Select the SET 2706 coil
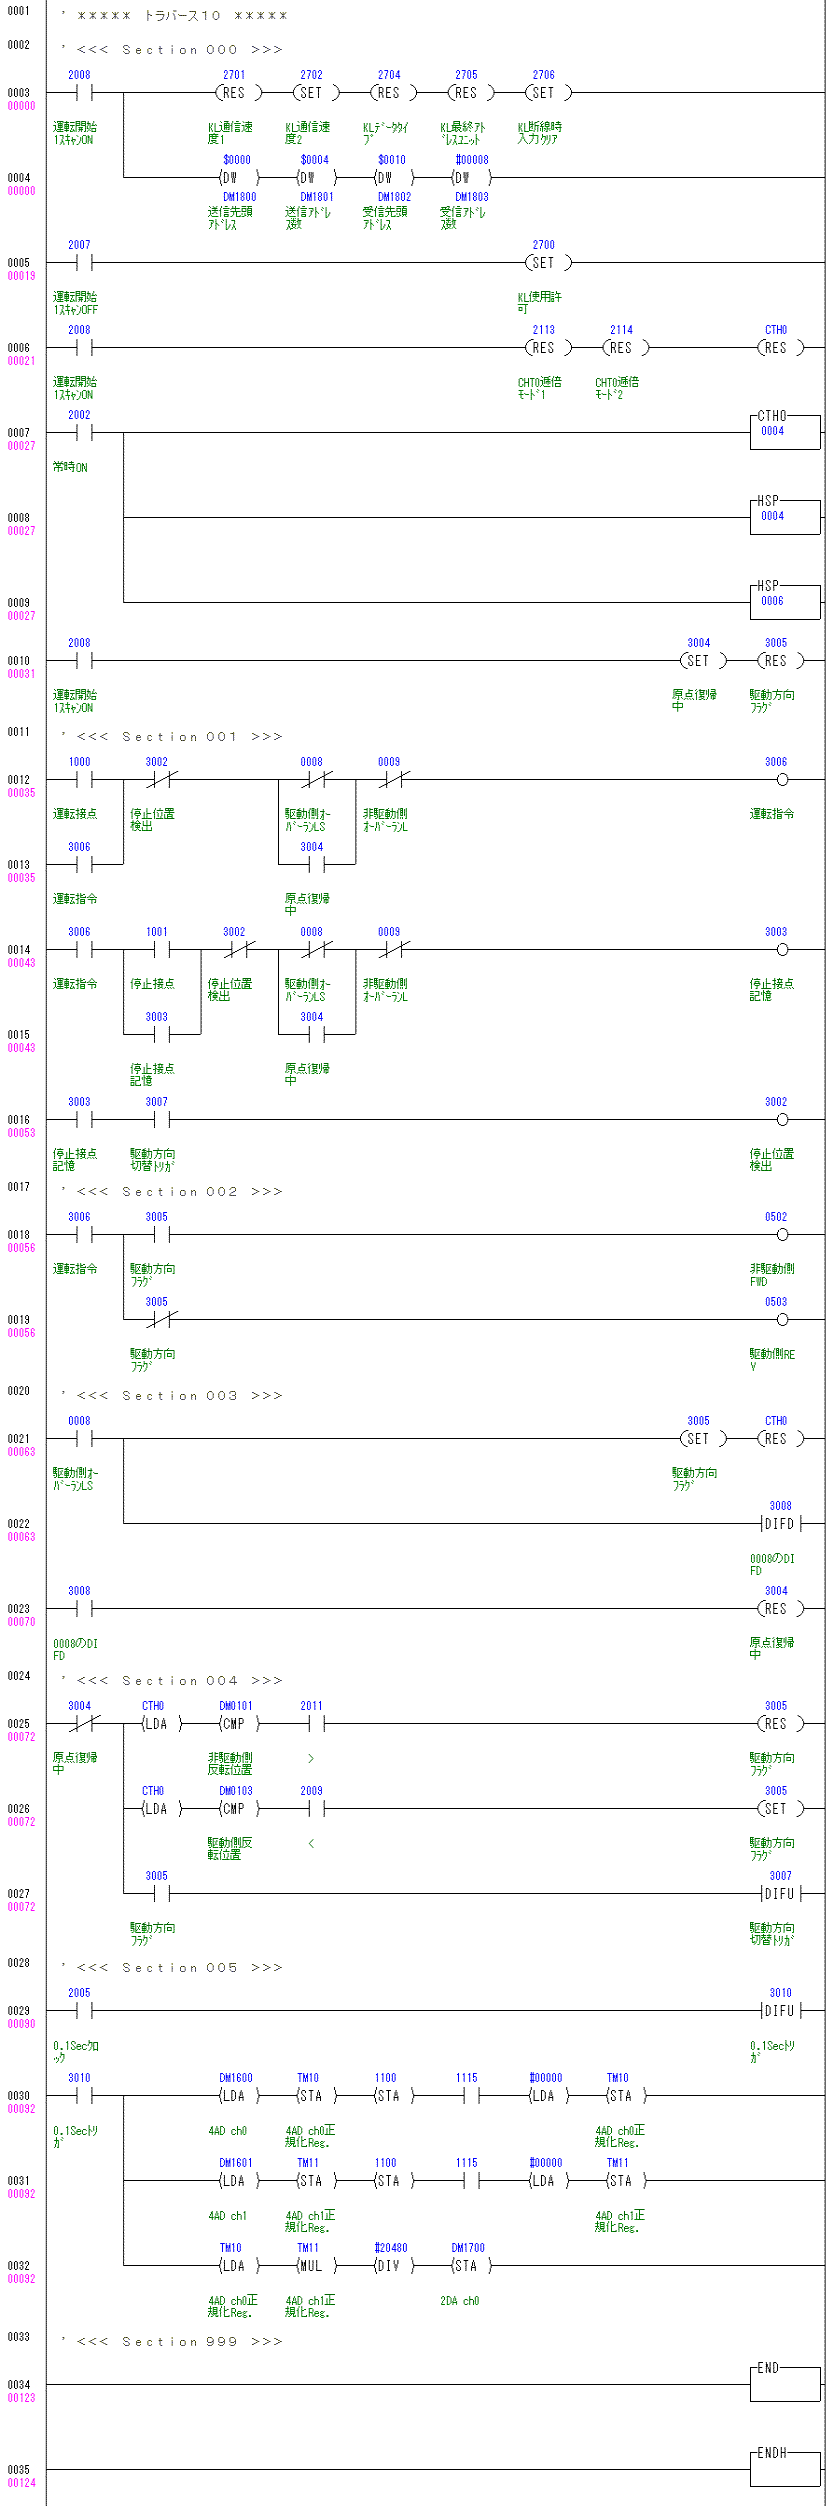 click(548, 93)
